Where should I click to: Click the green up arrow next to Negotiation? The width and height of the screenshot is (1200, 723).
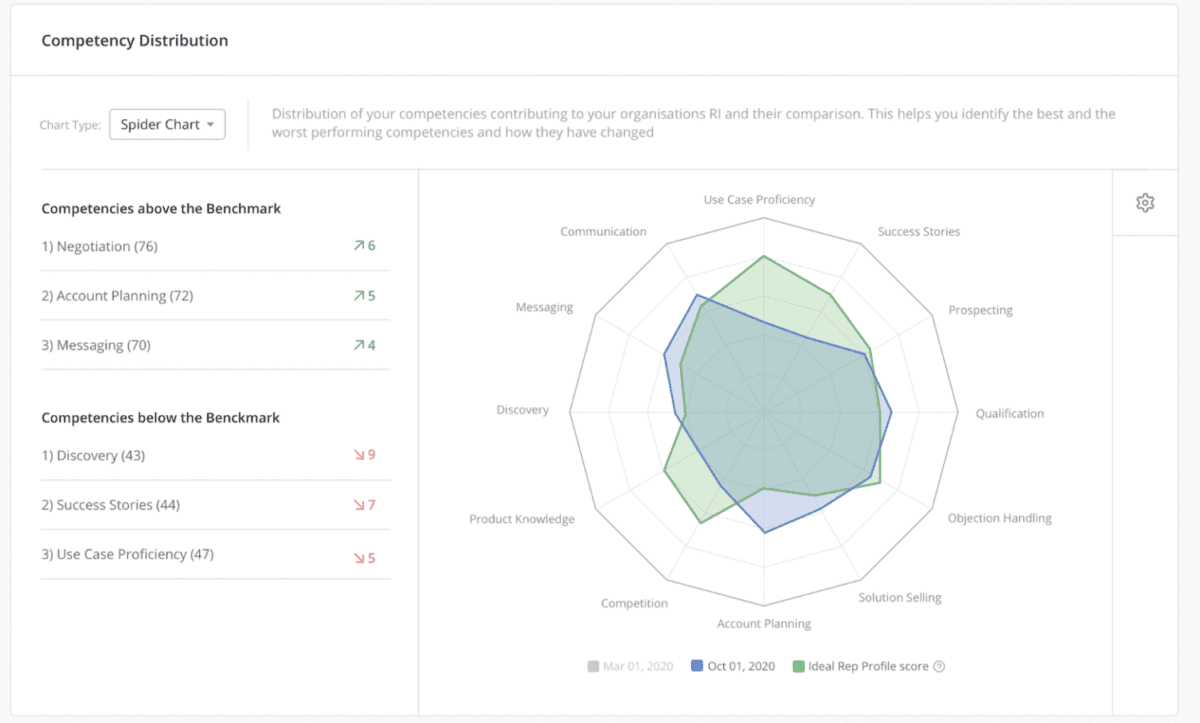pos(362,246)
